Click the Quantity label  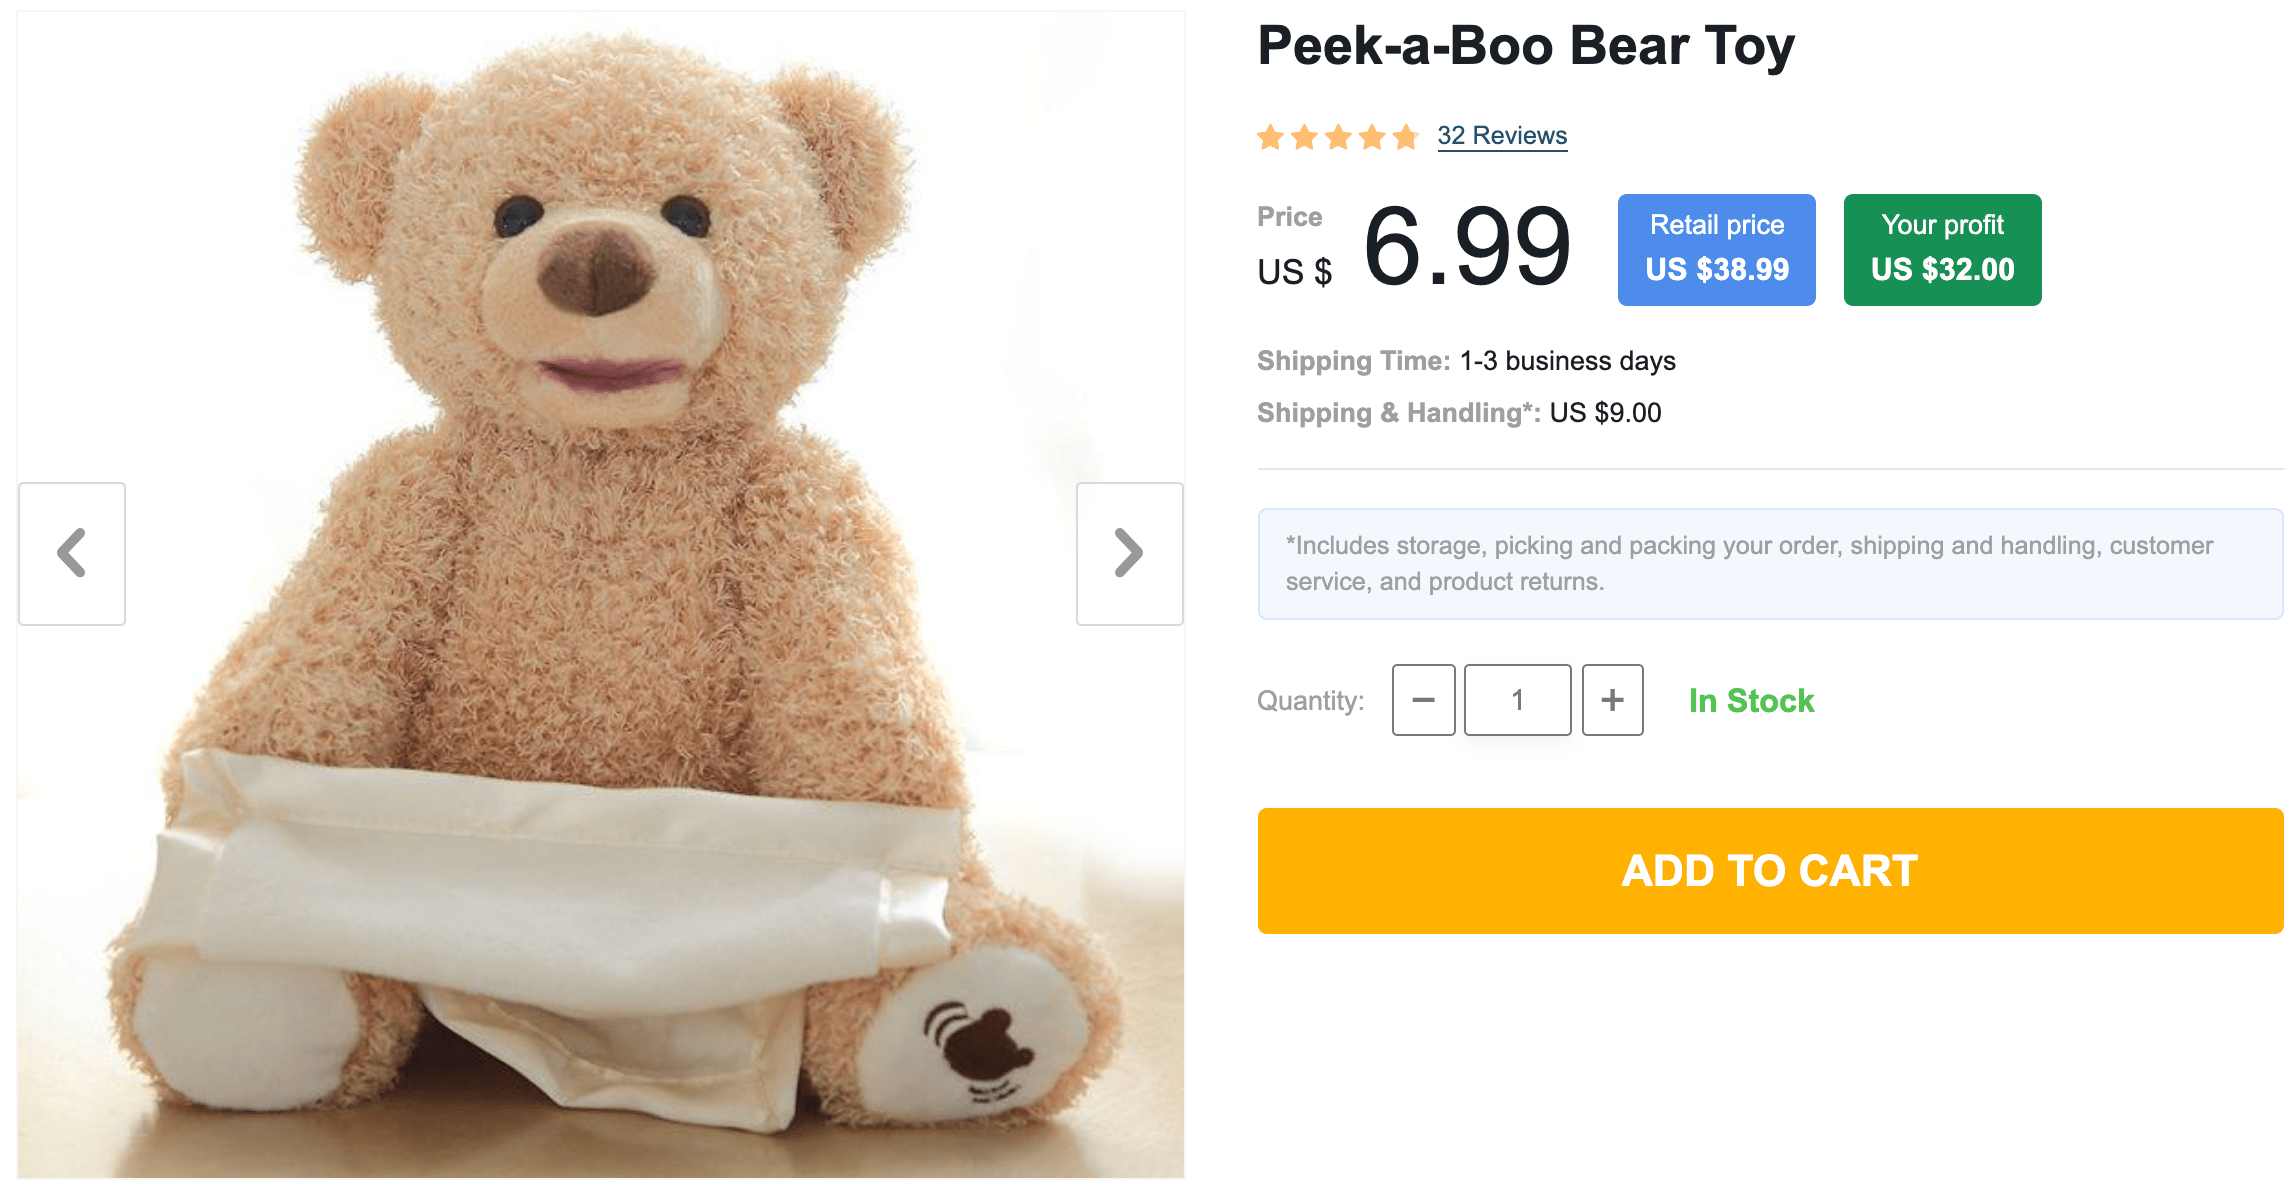(x=1310, y=701)
